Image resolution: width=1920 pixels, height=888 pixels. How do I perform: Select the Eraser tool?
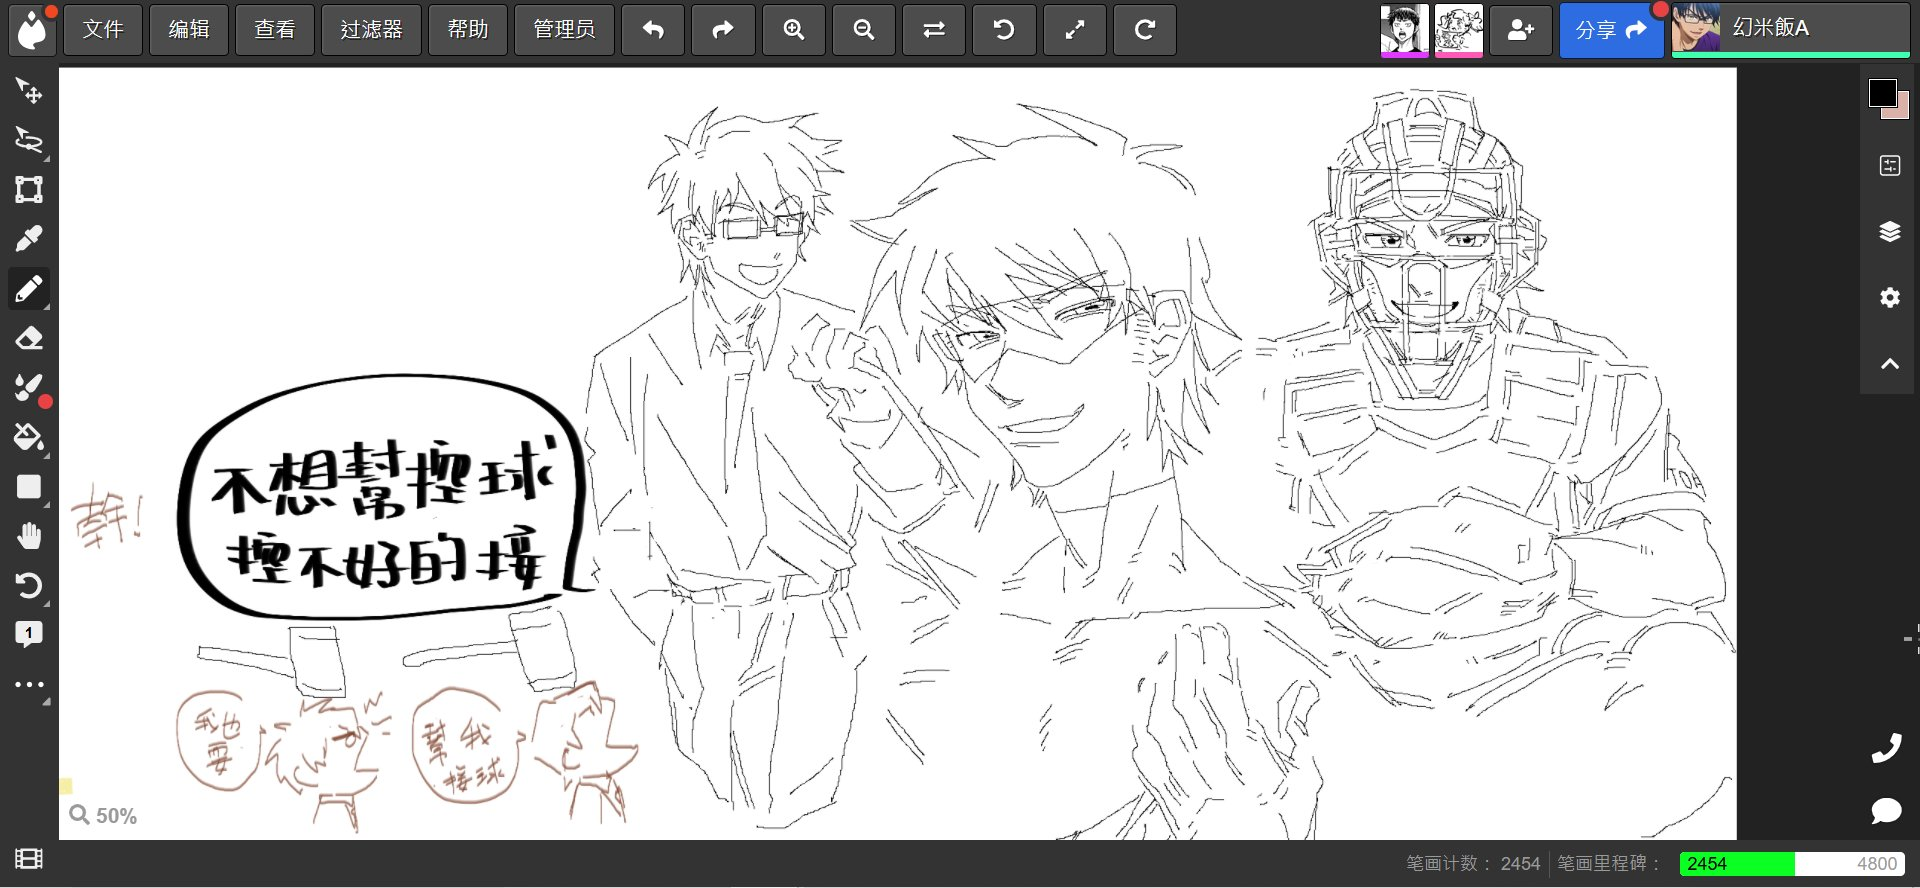[x=29, y=338]
